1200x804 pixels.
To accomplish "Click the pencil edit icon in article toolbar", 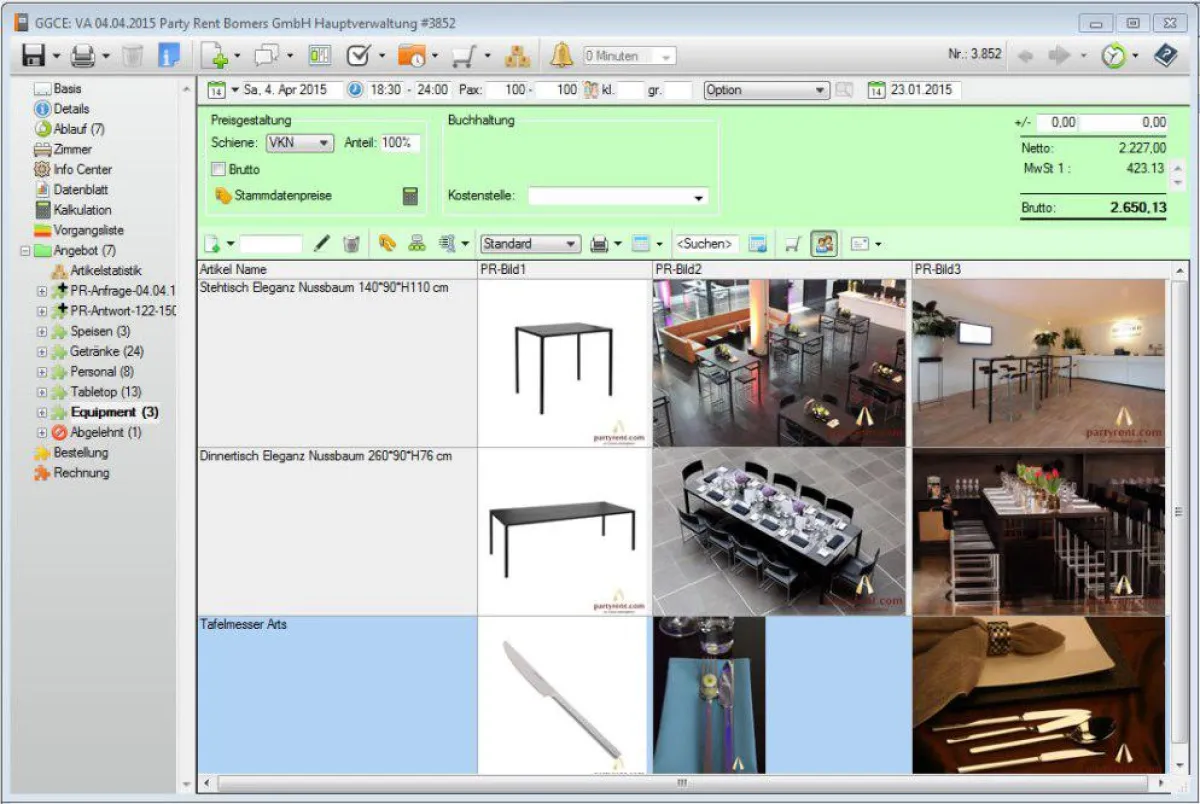I will (322, 243).
